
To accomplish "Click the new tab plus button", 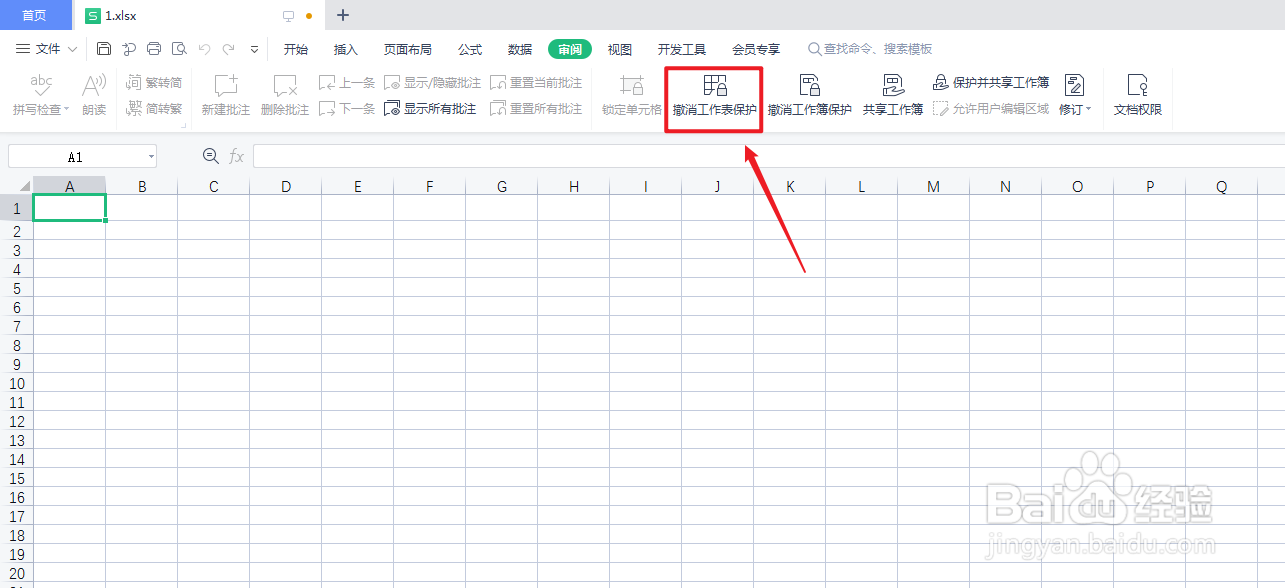I will [343, 15].
